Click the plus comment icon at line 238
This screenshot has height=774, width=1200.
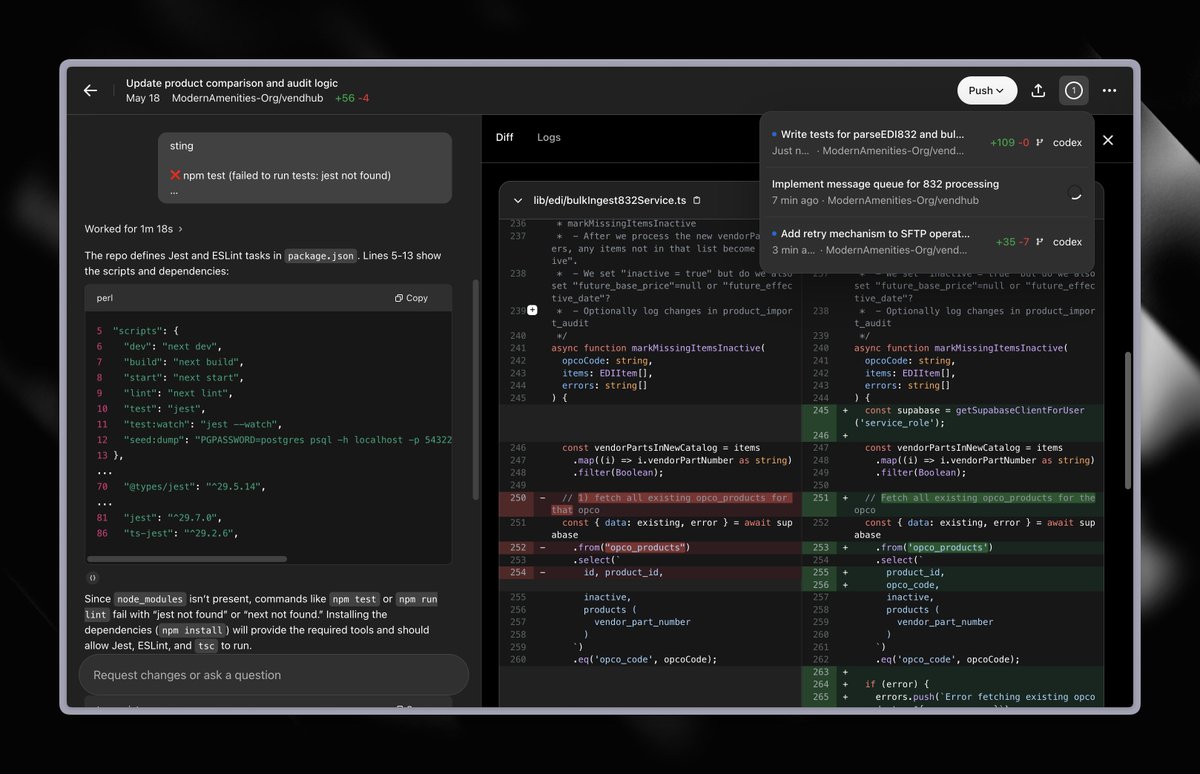pyautogui.click(x=532, y=311)
